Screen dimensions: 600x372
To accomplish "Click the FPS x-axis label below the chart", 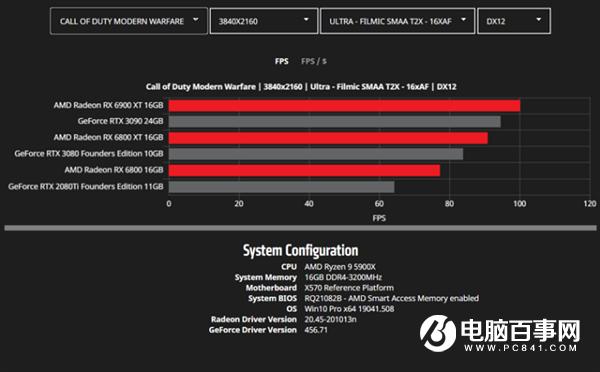I will tap(379, 218).
